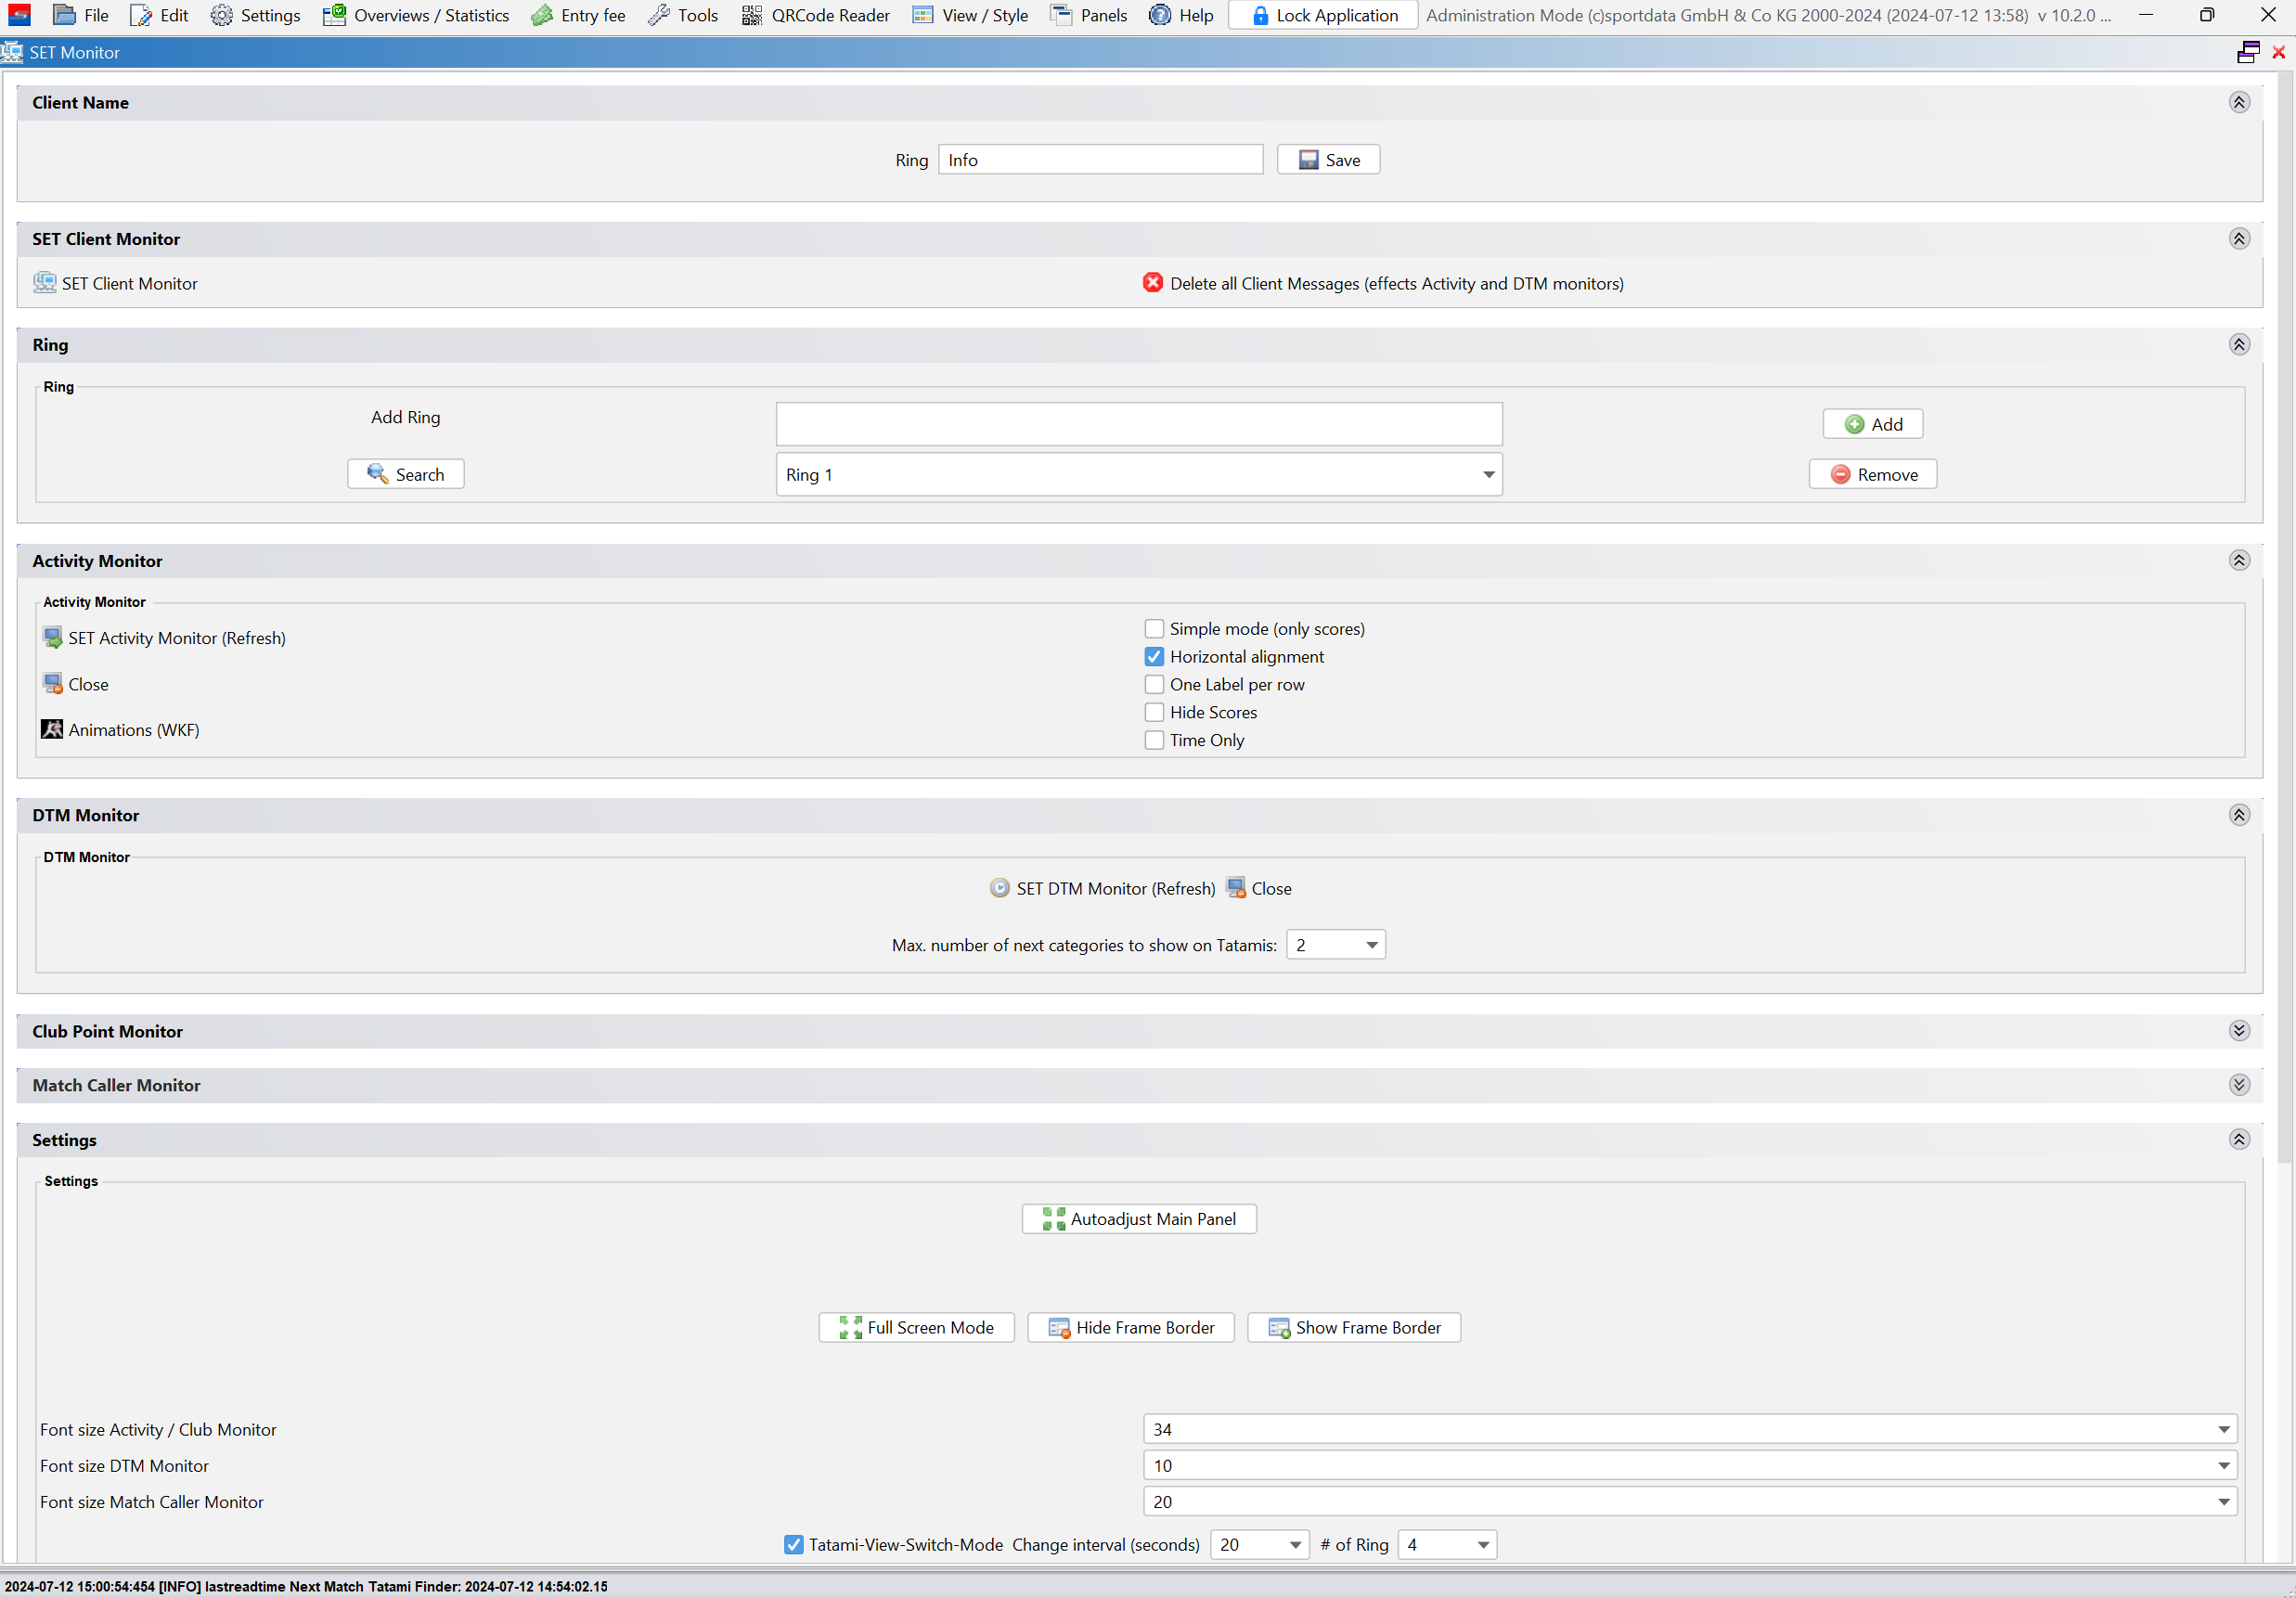Viewport: 2296px width, 1598px height.
Task: Enable Simple mode (only scores) checkbox
Action: coord(1154,629)
